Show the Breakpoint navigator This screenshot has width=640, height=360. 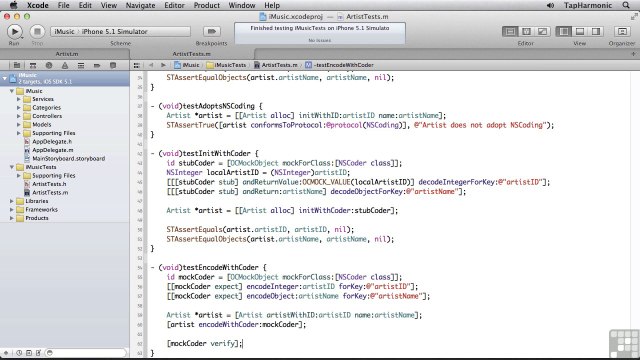pyautogui.click(x=97, y=65)
